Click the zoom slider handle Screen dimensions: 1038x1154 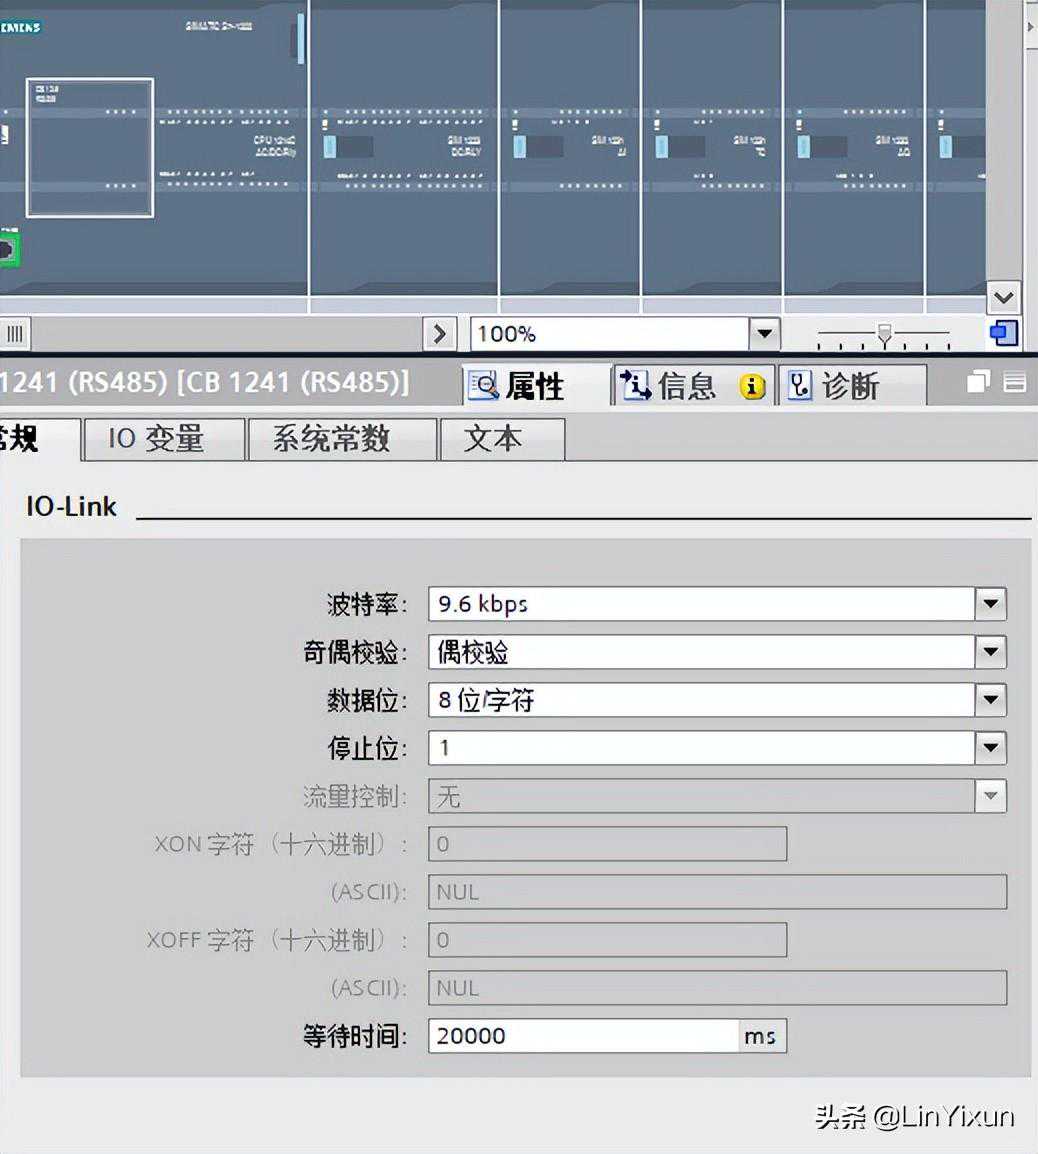point(884,333)
